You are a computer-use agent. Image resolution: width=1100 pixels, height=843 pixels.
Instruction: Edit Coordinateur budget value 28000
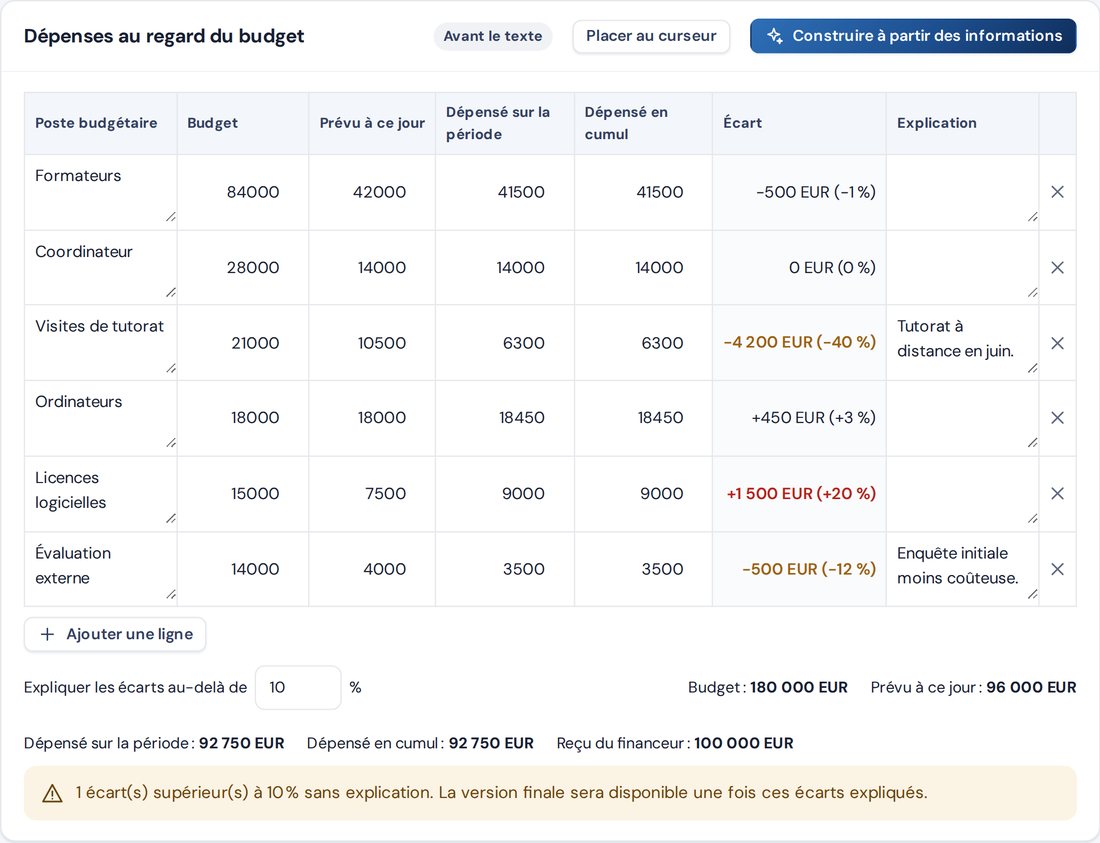click(x=243, y=268)
